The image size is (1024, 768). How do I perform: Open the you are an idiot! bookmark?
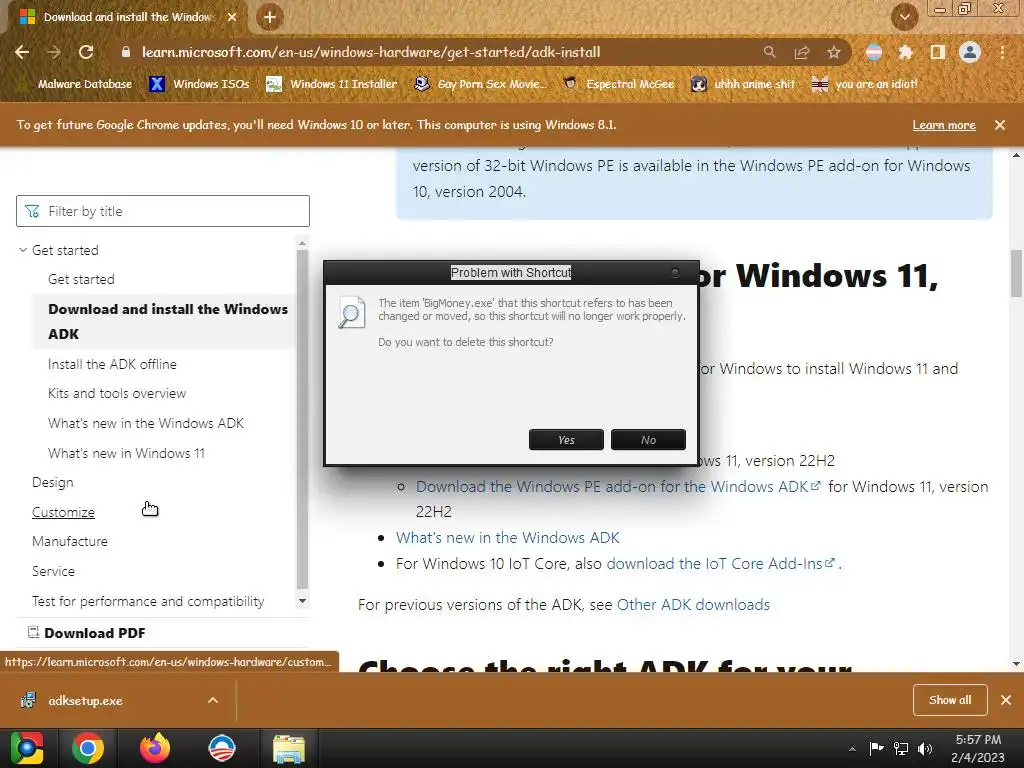864,84
